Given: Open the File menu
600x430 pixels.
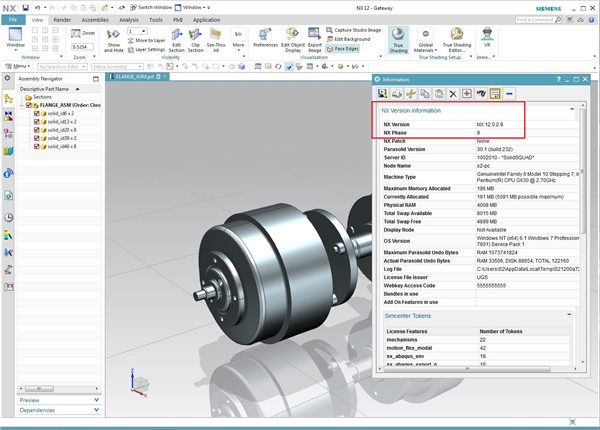Looking at the screenshot, I should [15, 19].
